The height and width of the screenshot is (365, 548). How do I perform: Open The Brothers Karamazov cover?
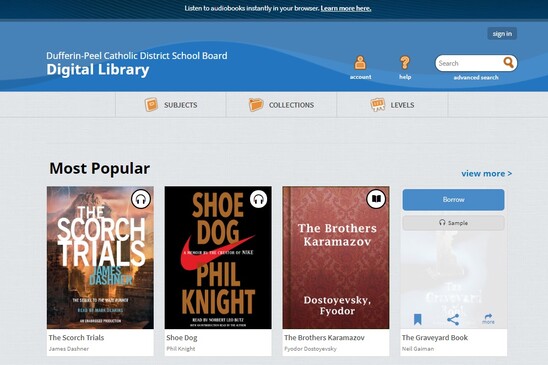[x=336, y=257]
